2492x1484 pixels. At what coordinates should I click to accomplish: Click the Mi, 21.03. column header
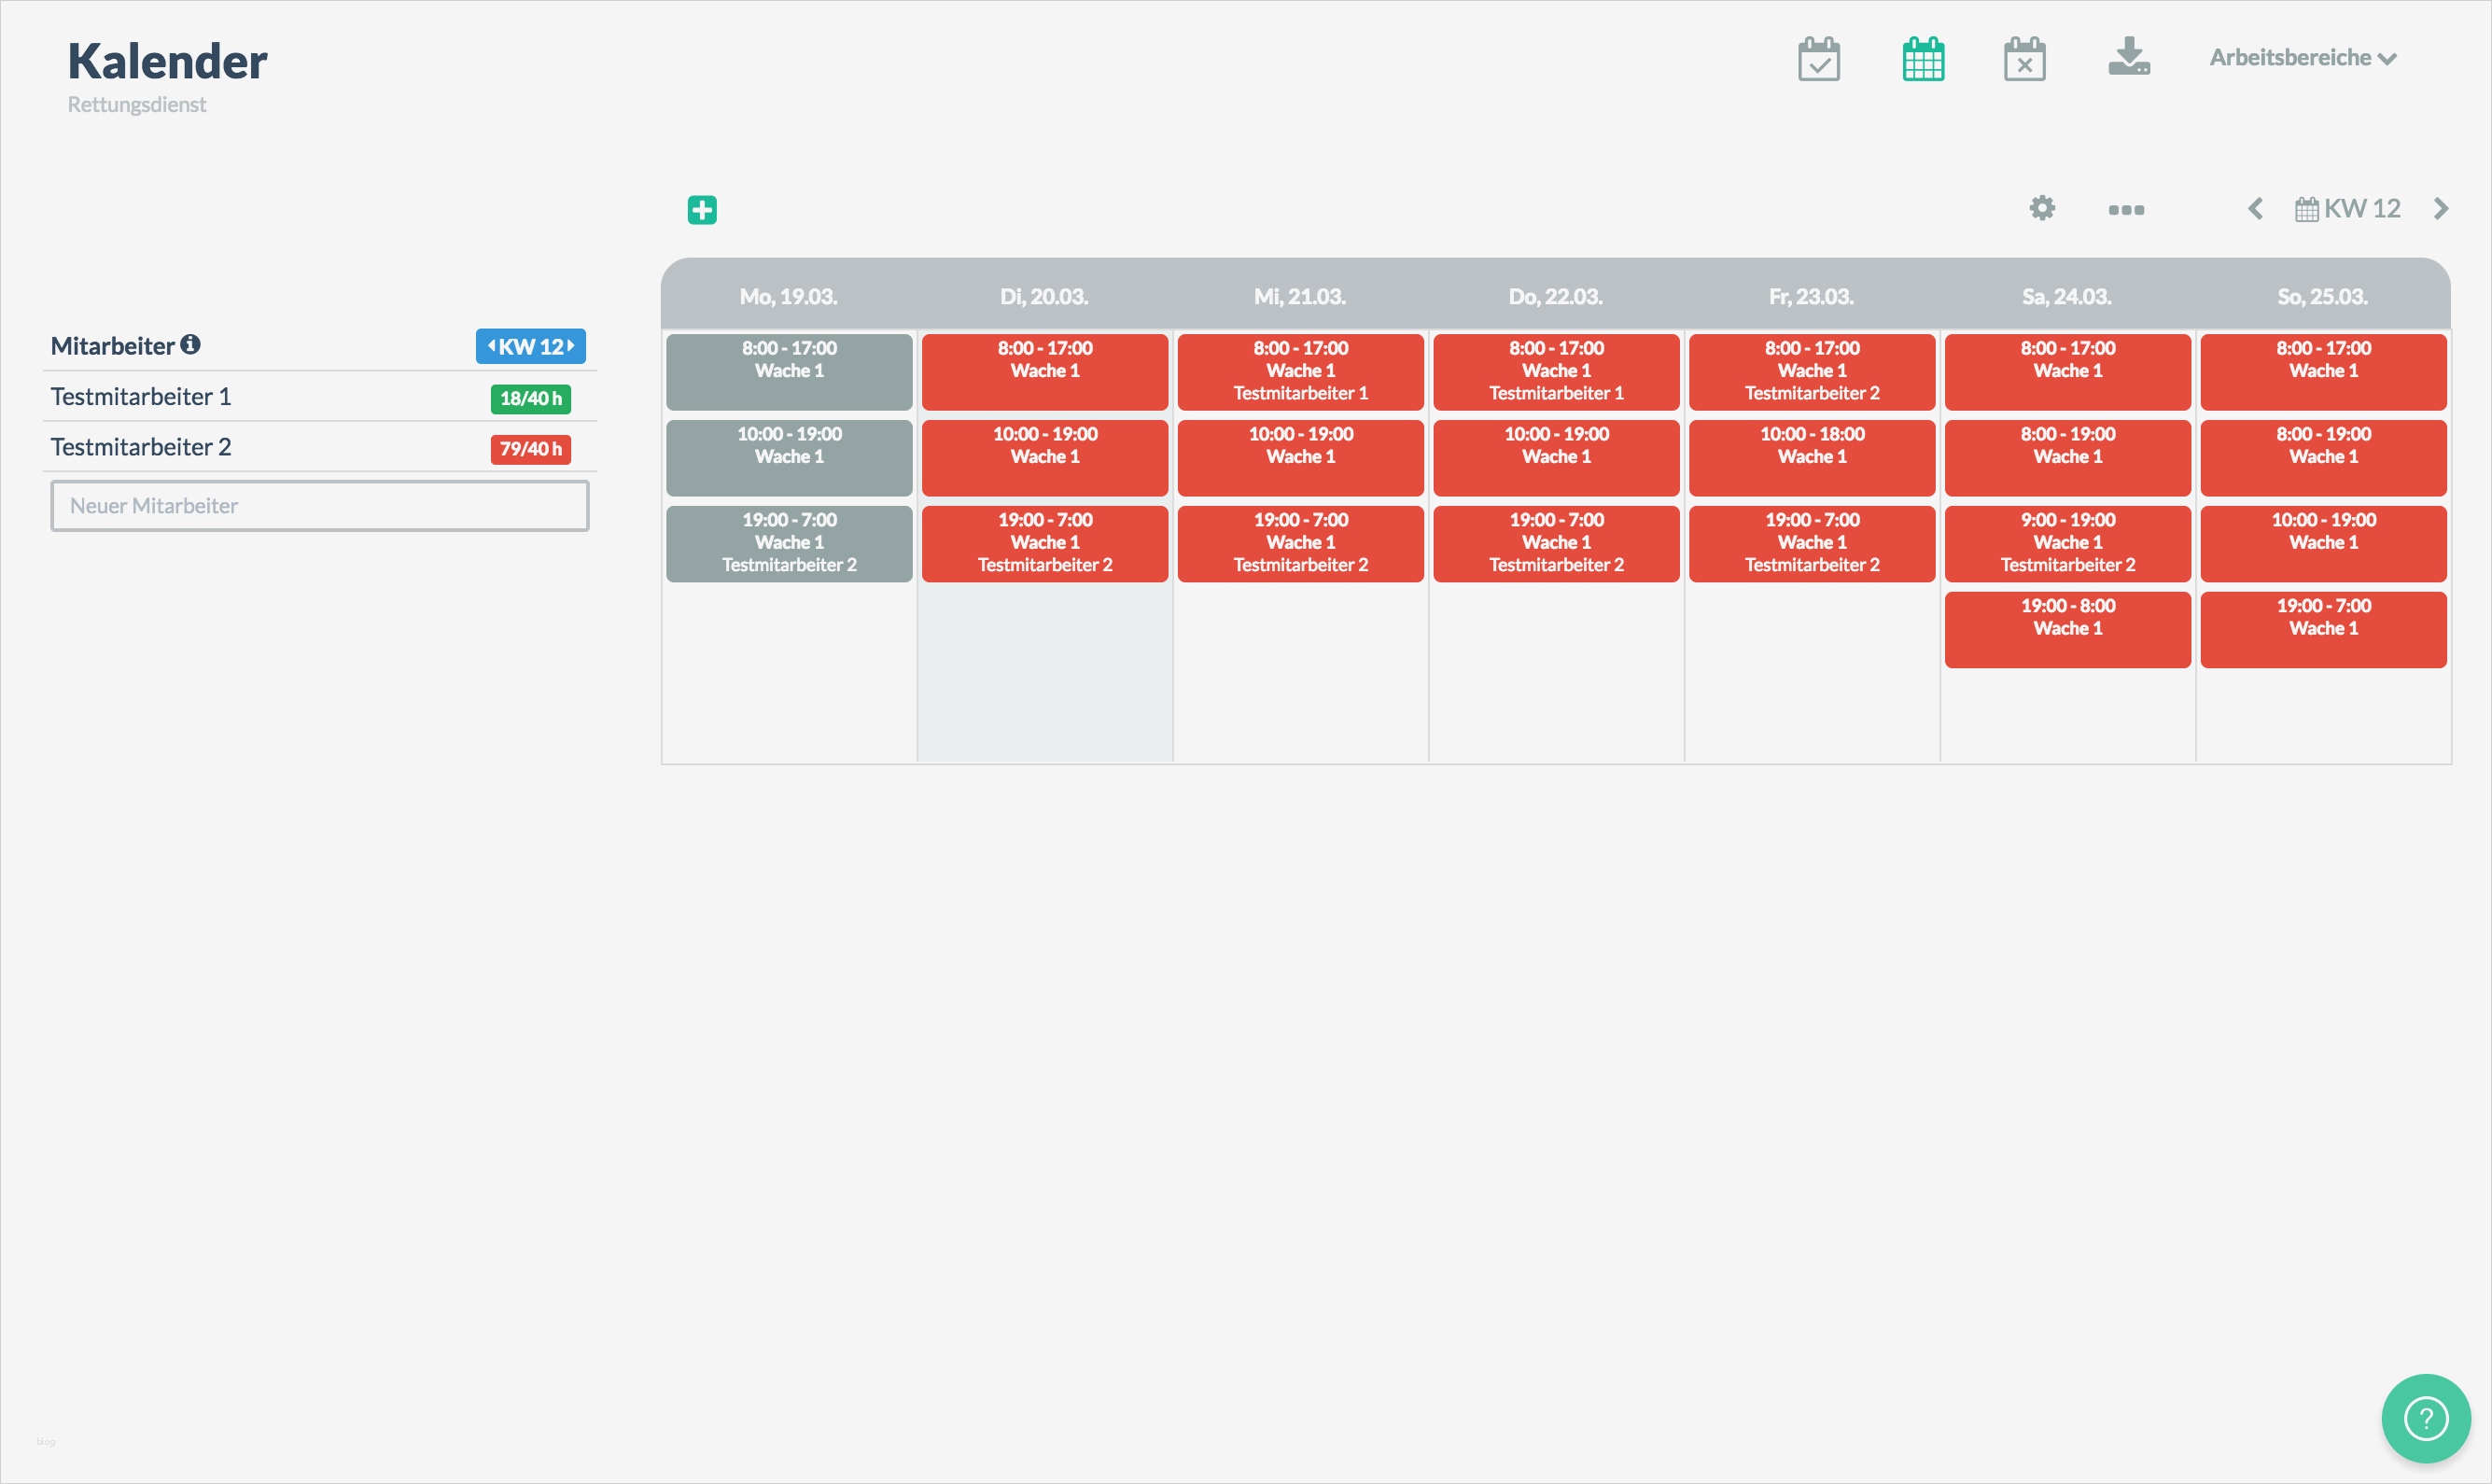click(x=1300, y=297)
